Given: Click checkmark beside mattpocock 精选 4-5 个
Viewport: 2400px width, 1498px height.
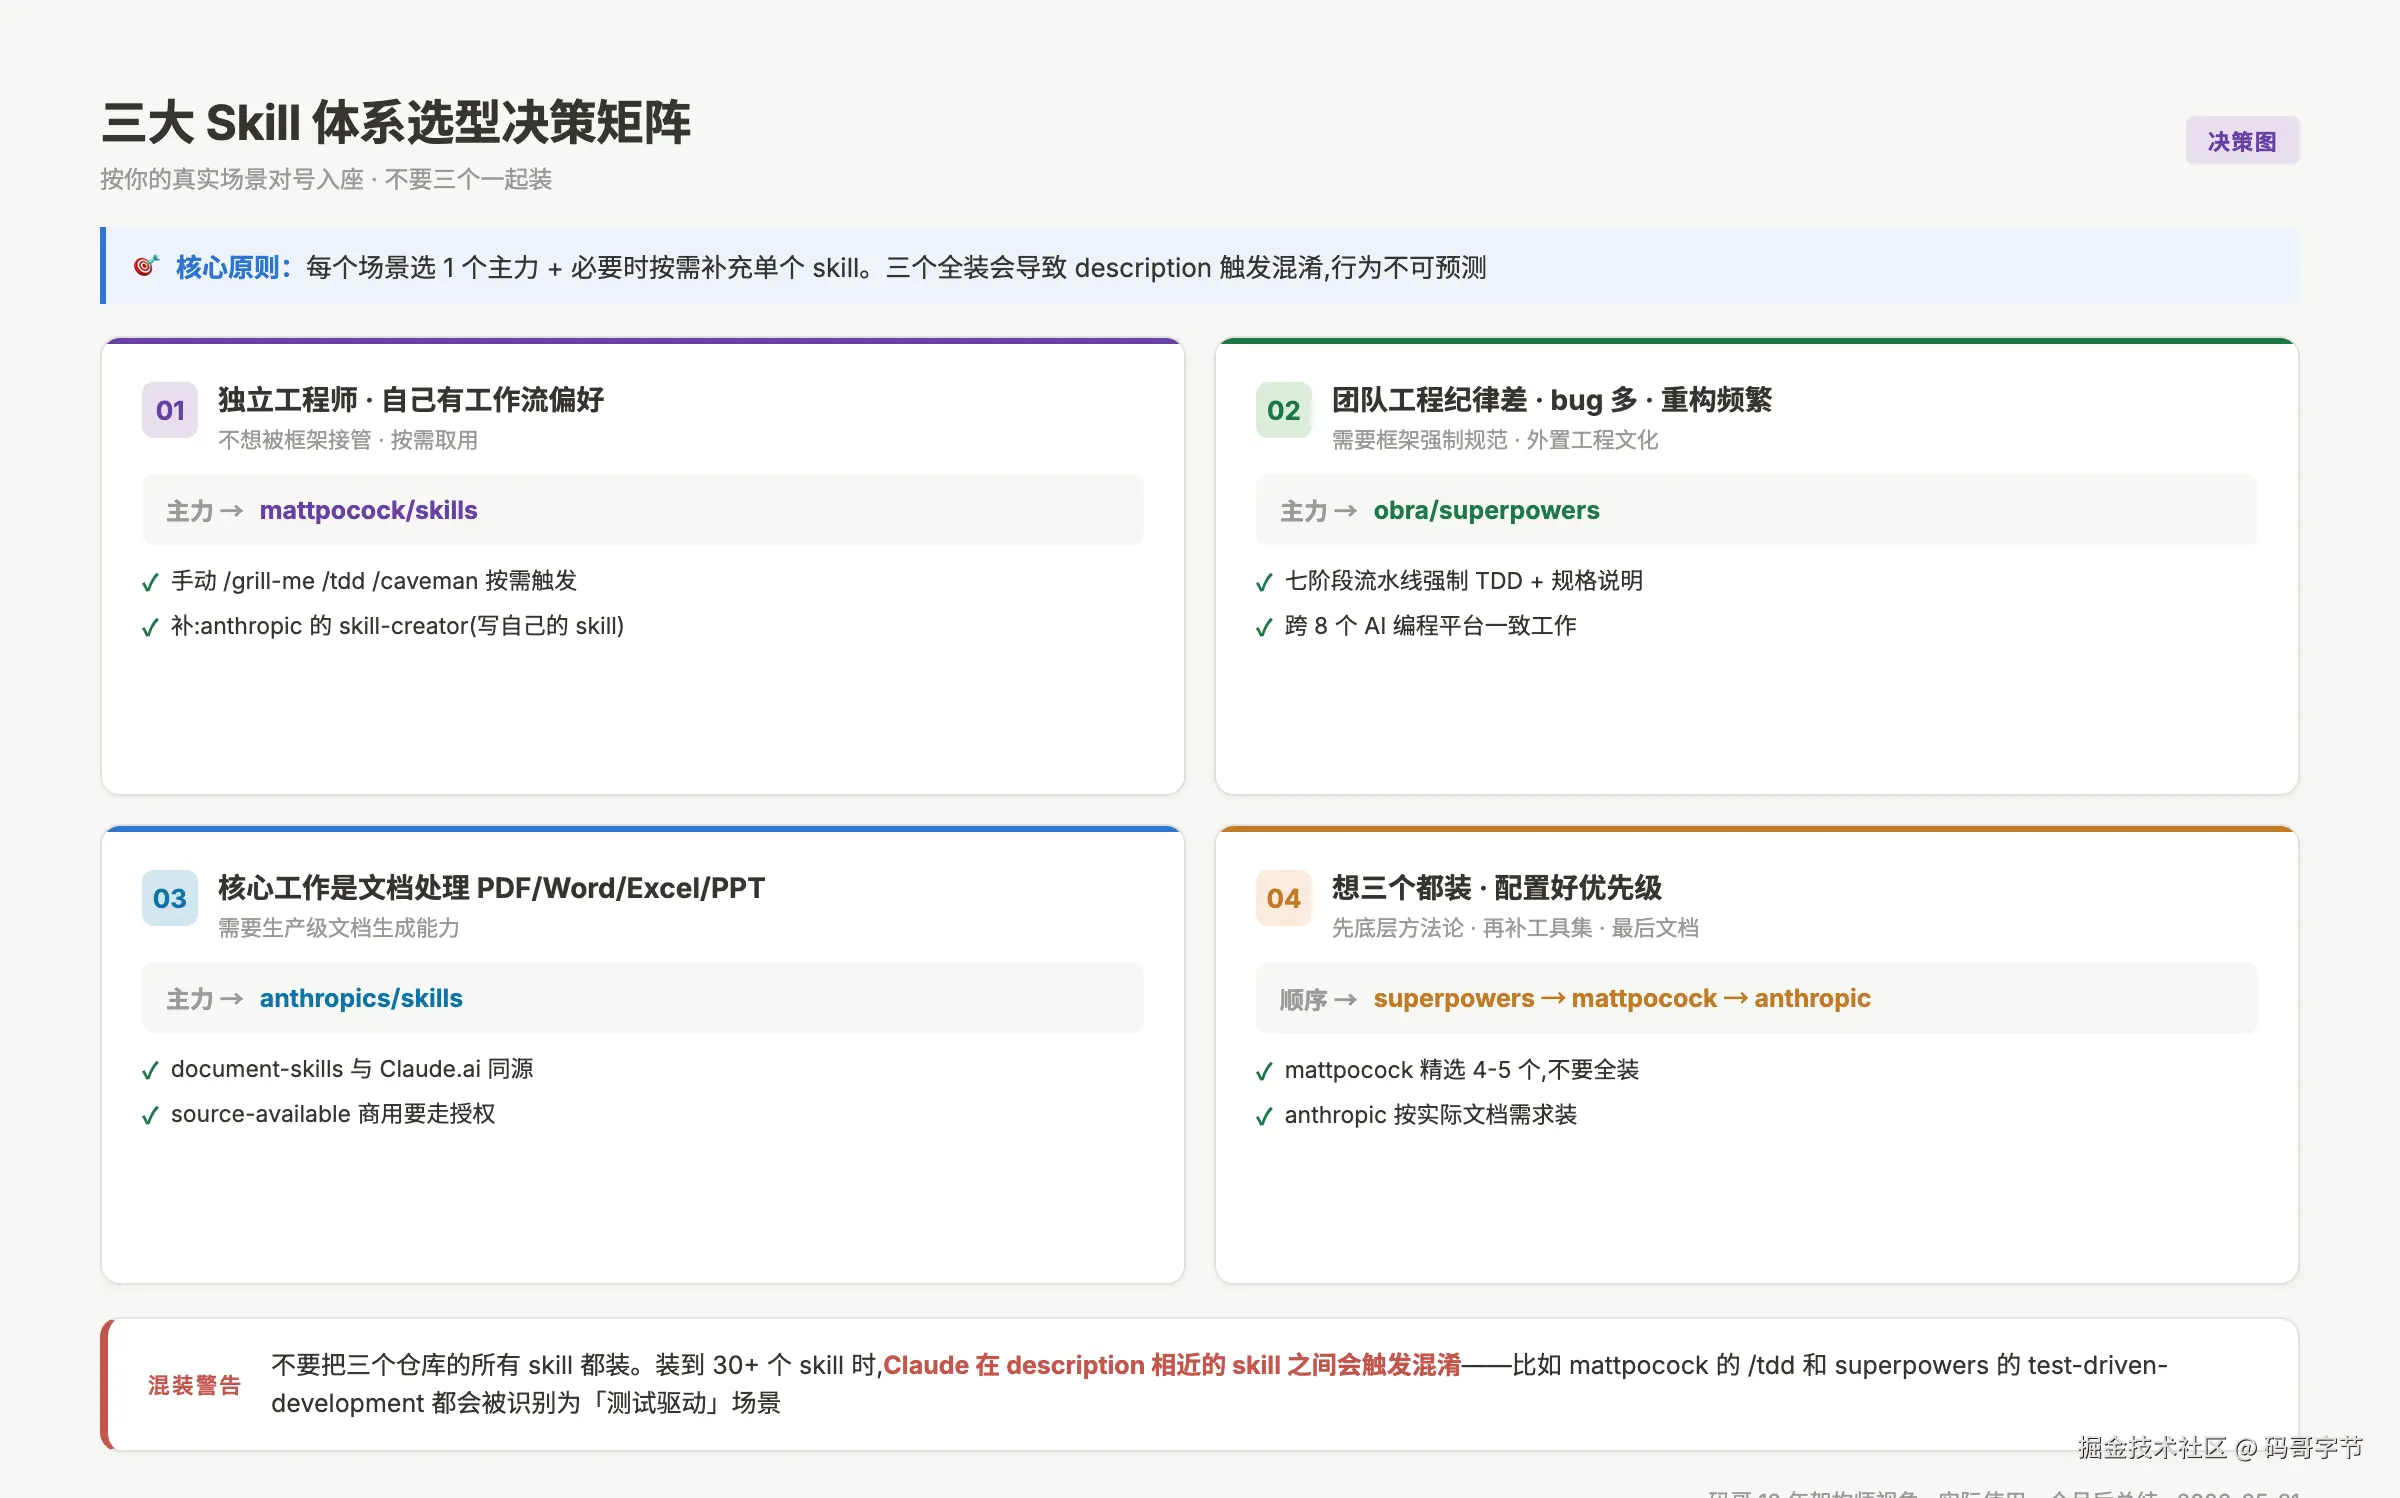Looking at the screenshot, I should point(1264,1071).
